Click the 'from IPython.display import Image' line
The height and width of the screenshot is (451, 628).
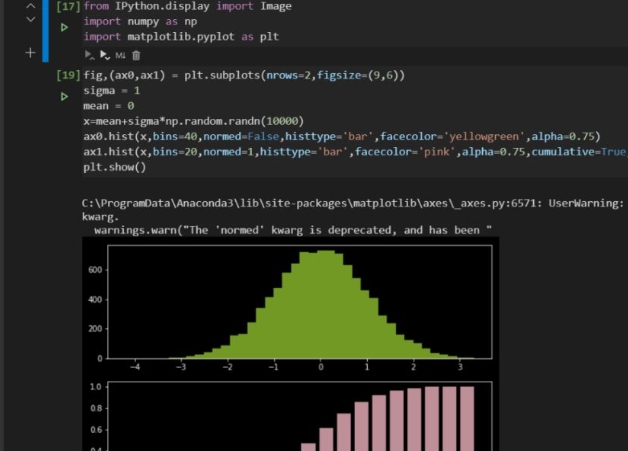187,6
